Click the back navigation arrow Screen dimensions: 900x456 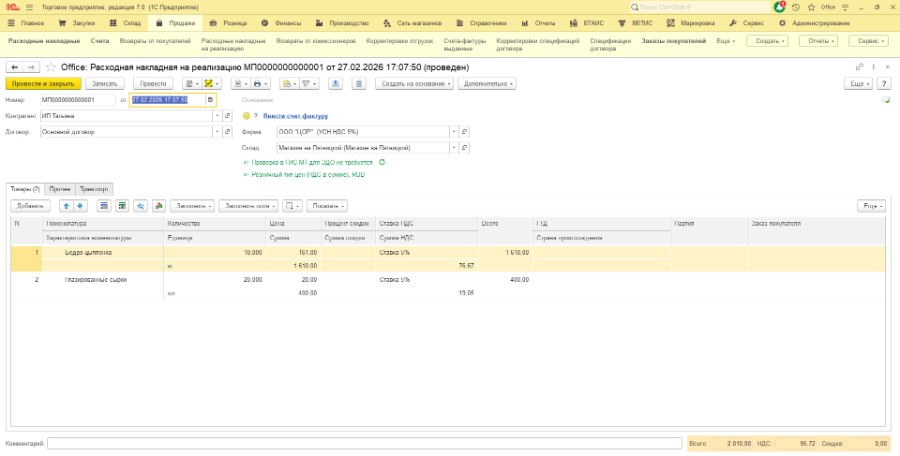click(x=14, y=67)
